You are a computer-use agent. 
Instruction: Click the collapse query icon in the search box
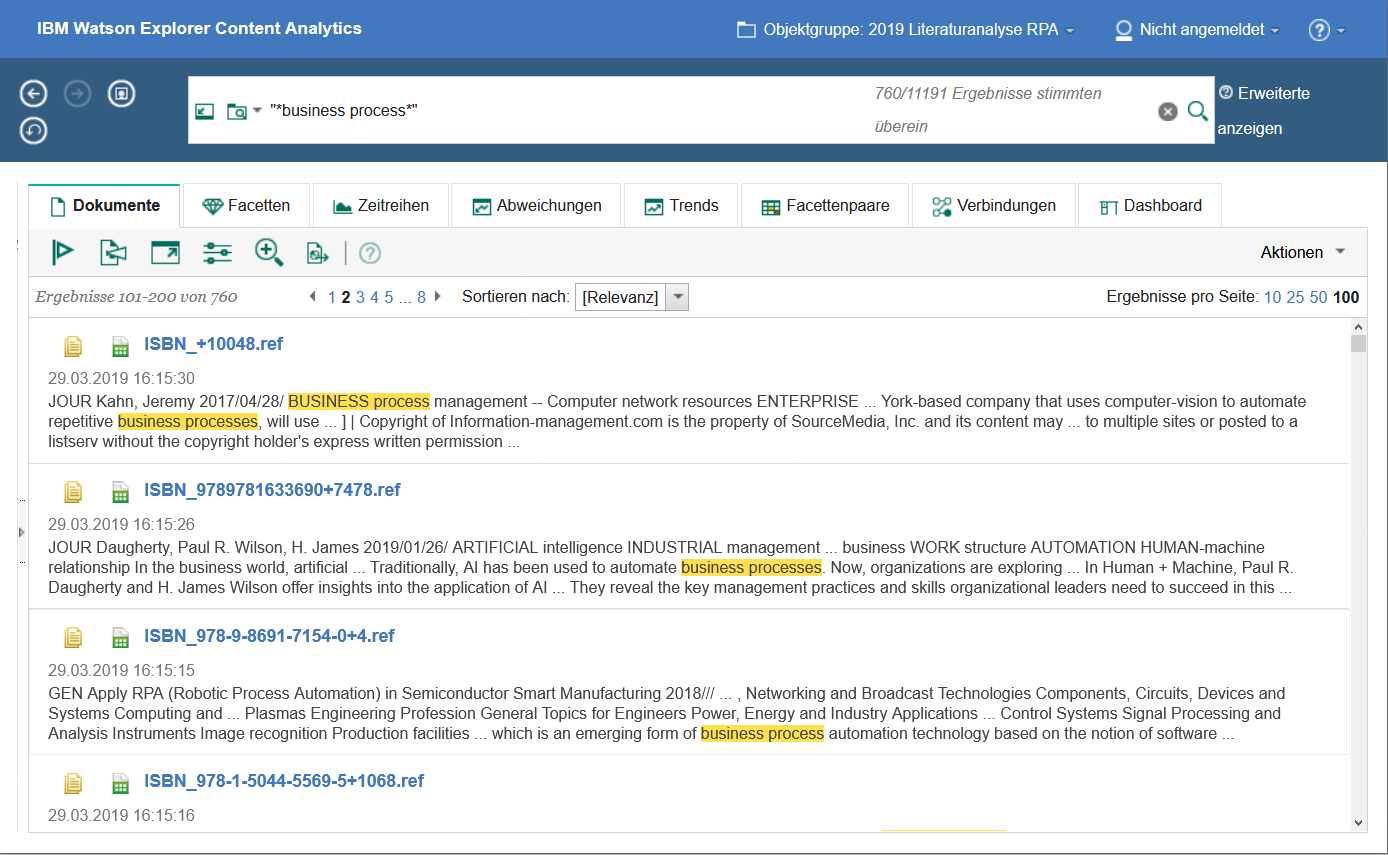tap(205, 111)
